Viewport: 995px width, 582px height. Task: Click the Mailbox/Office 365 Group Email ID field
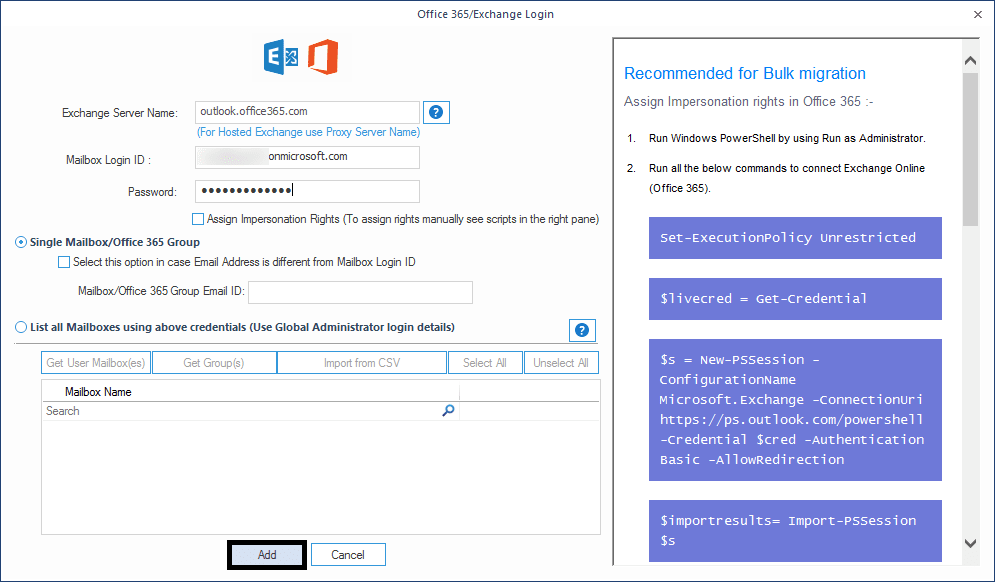click(360, 293)
